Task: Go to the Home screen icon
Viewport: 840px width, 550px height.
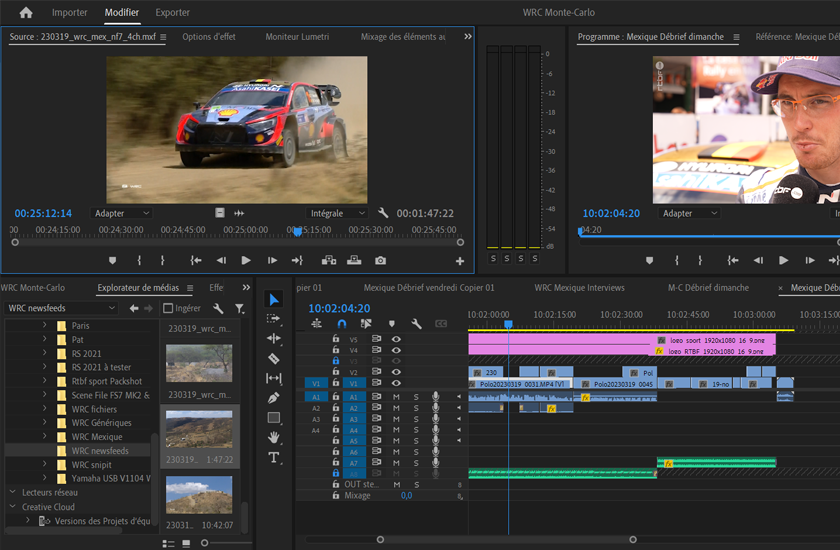Action: click(26, 12)
